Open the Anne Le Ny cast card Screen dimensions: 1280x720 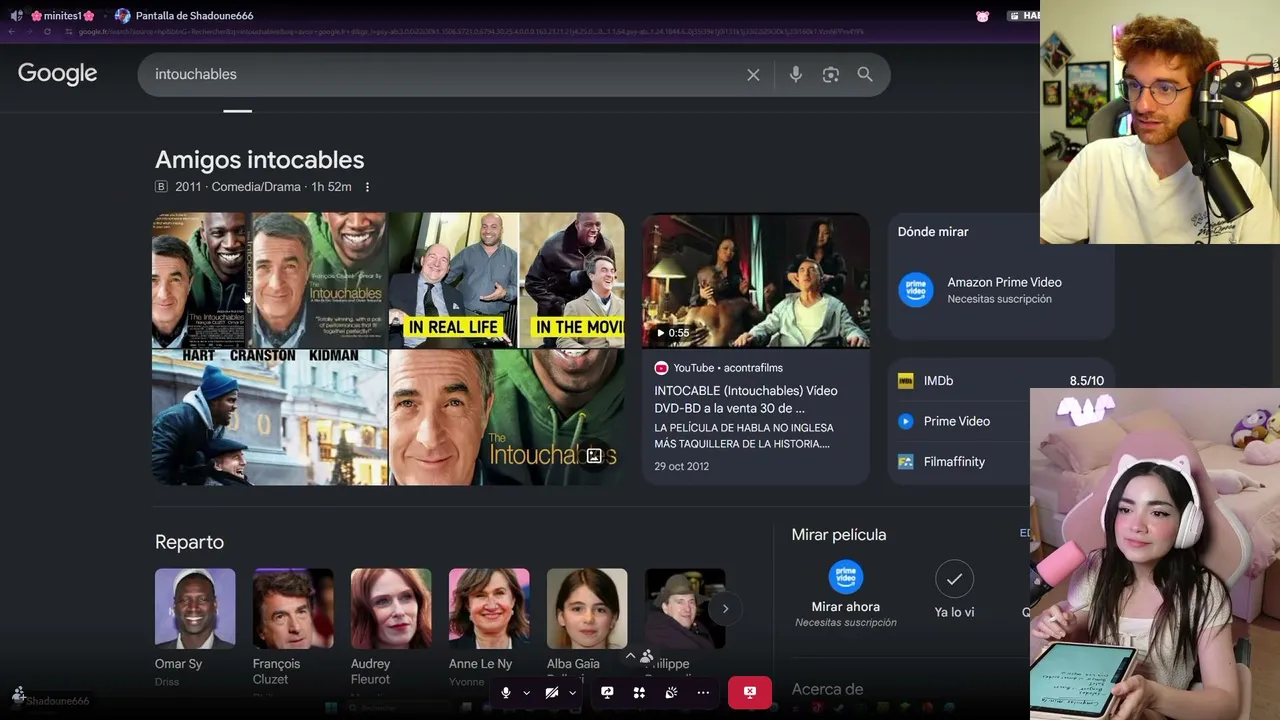(489, 628)
